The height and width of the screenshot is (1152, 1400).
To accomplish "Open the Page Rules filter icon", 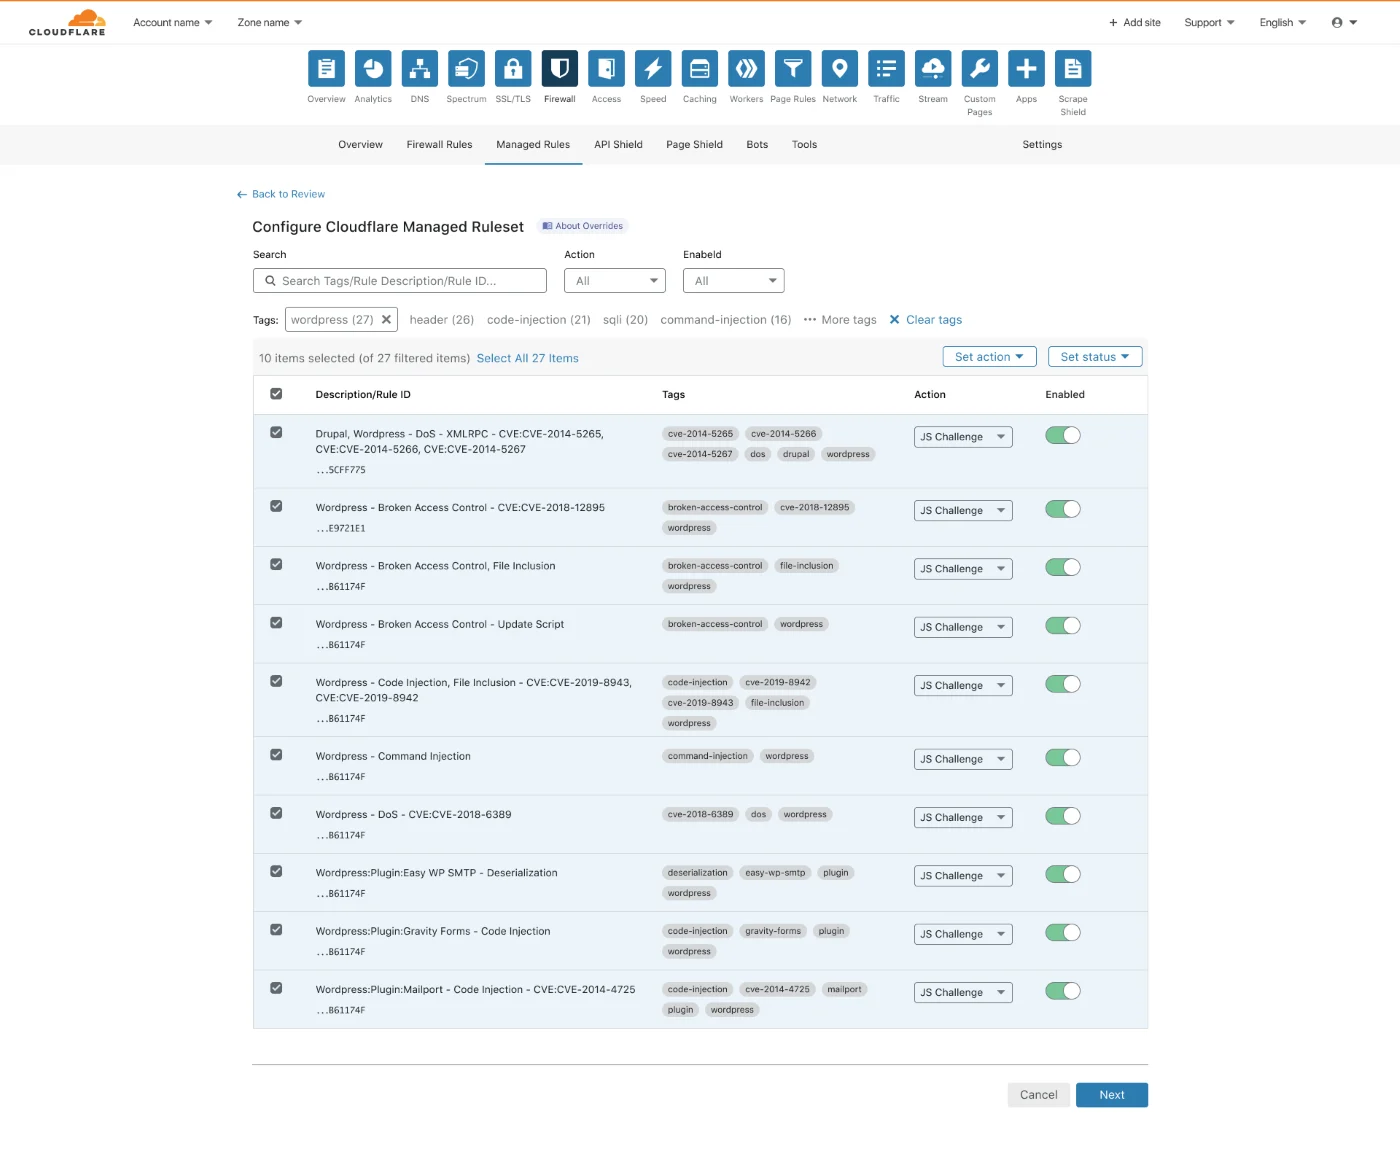I will click(793, 69).
